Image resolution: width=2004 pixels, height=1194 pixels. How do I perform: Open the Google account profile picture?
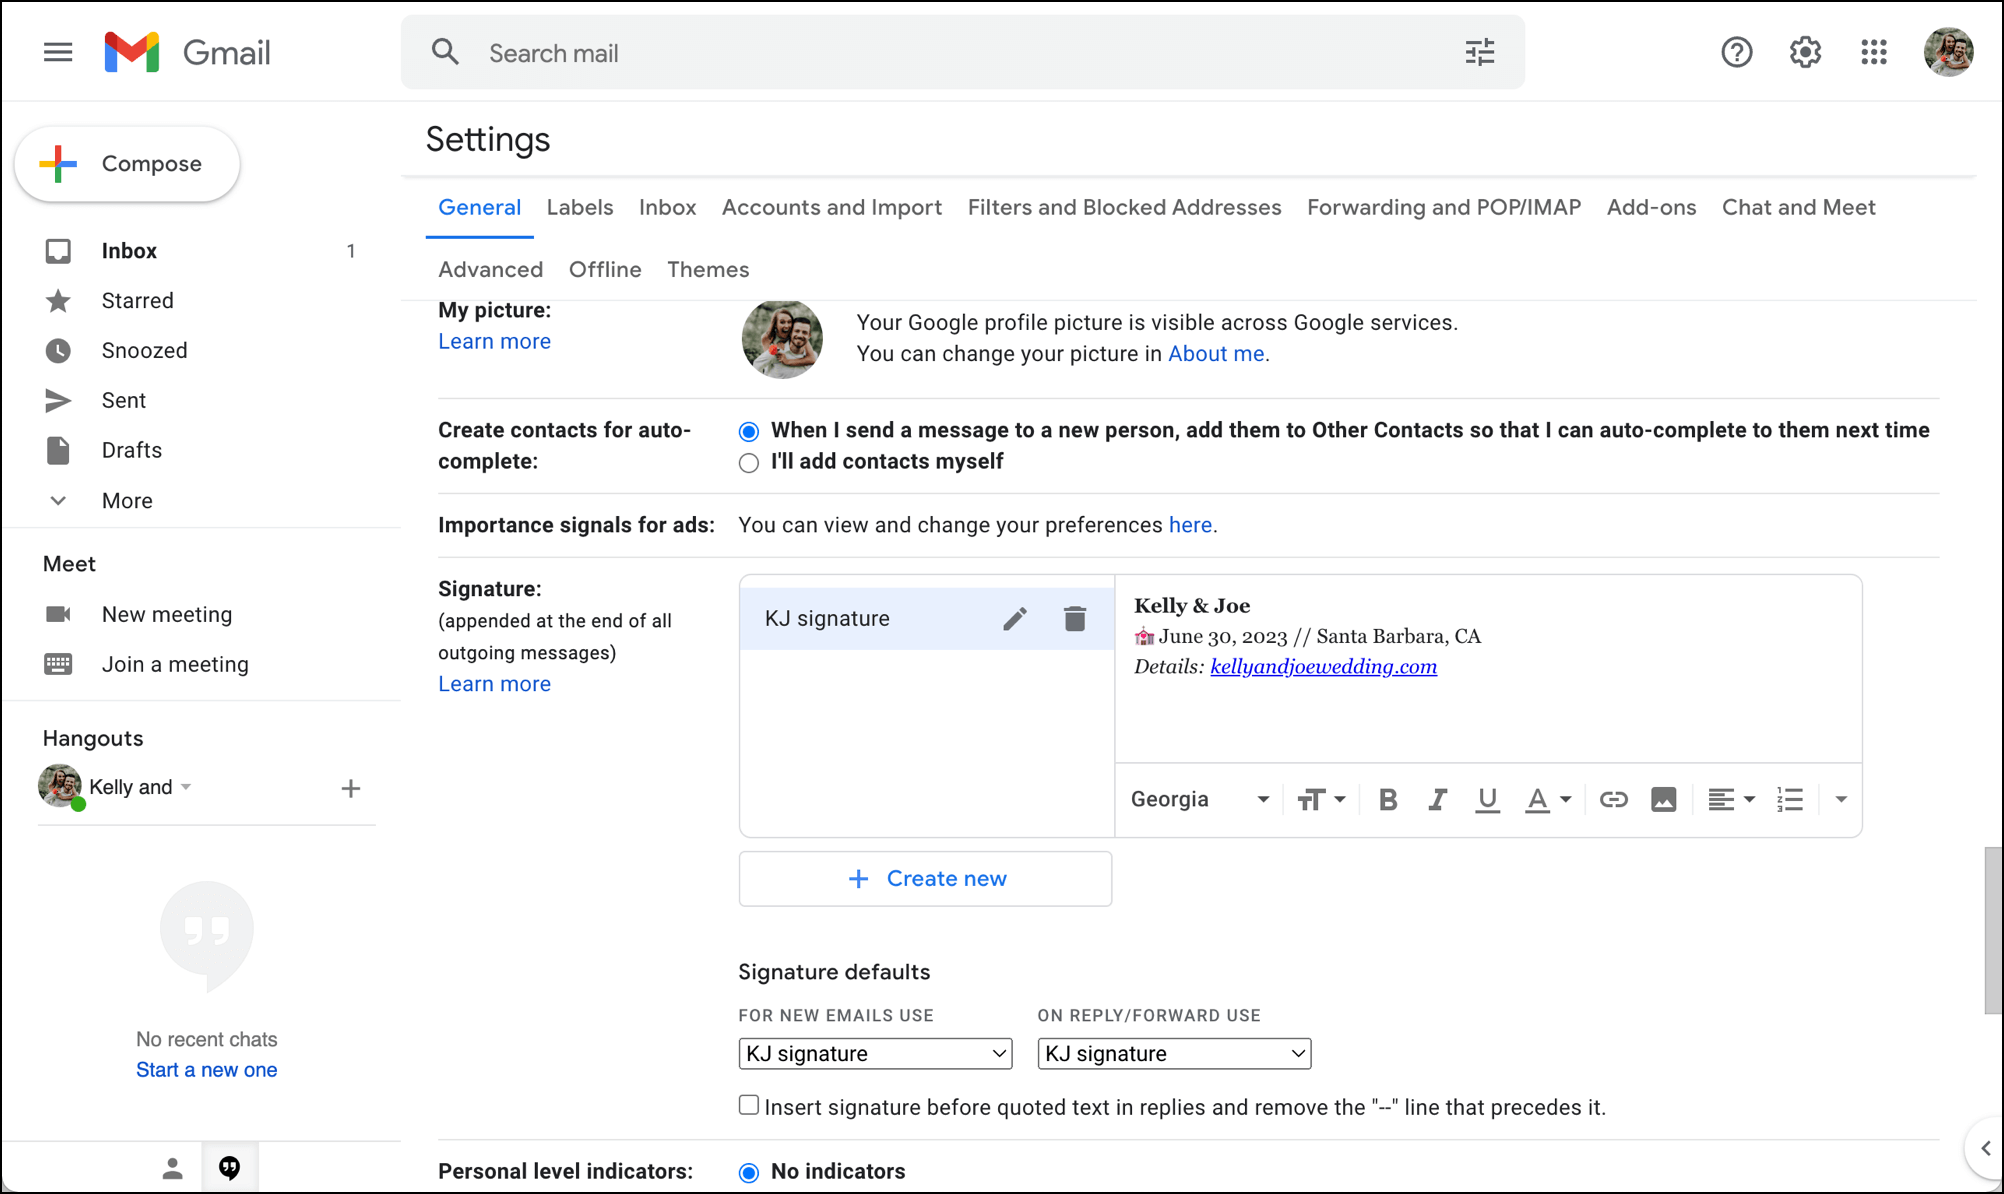1948,52
